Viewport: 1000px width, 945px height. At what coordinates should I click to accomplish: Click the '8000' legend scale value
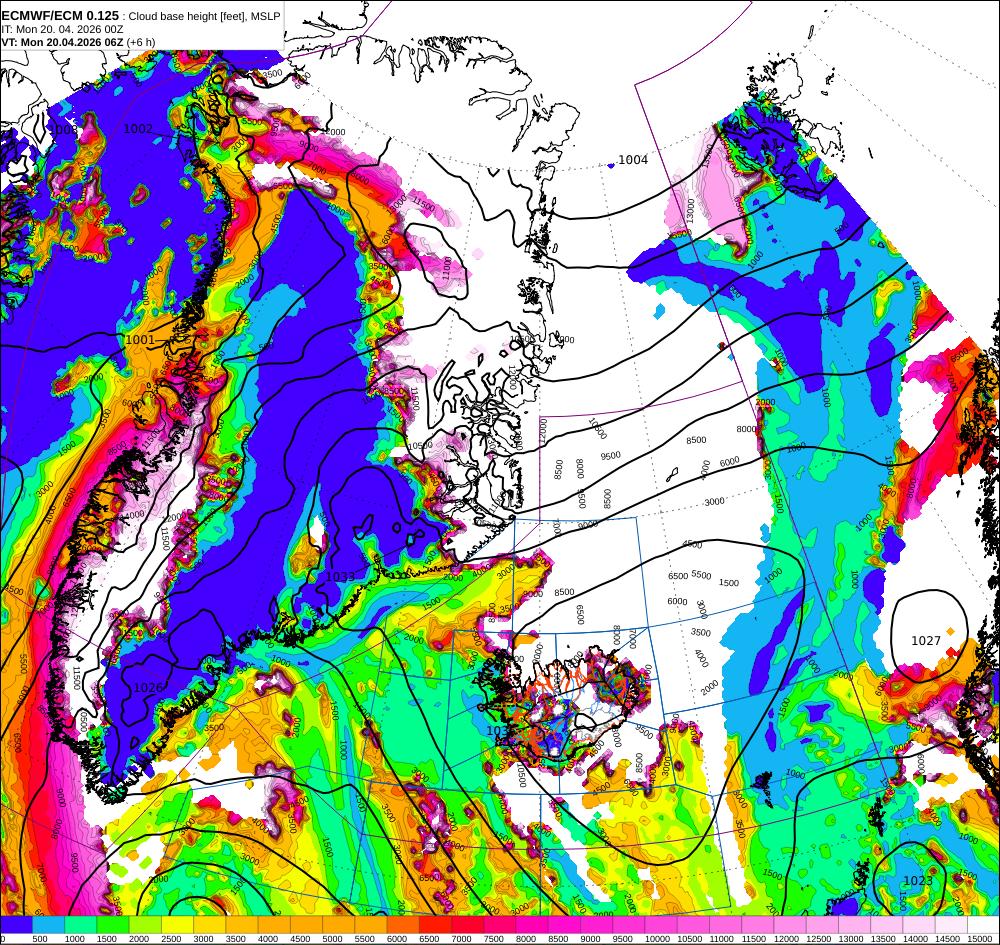pyautogui.click(x=526, y=939)
